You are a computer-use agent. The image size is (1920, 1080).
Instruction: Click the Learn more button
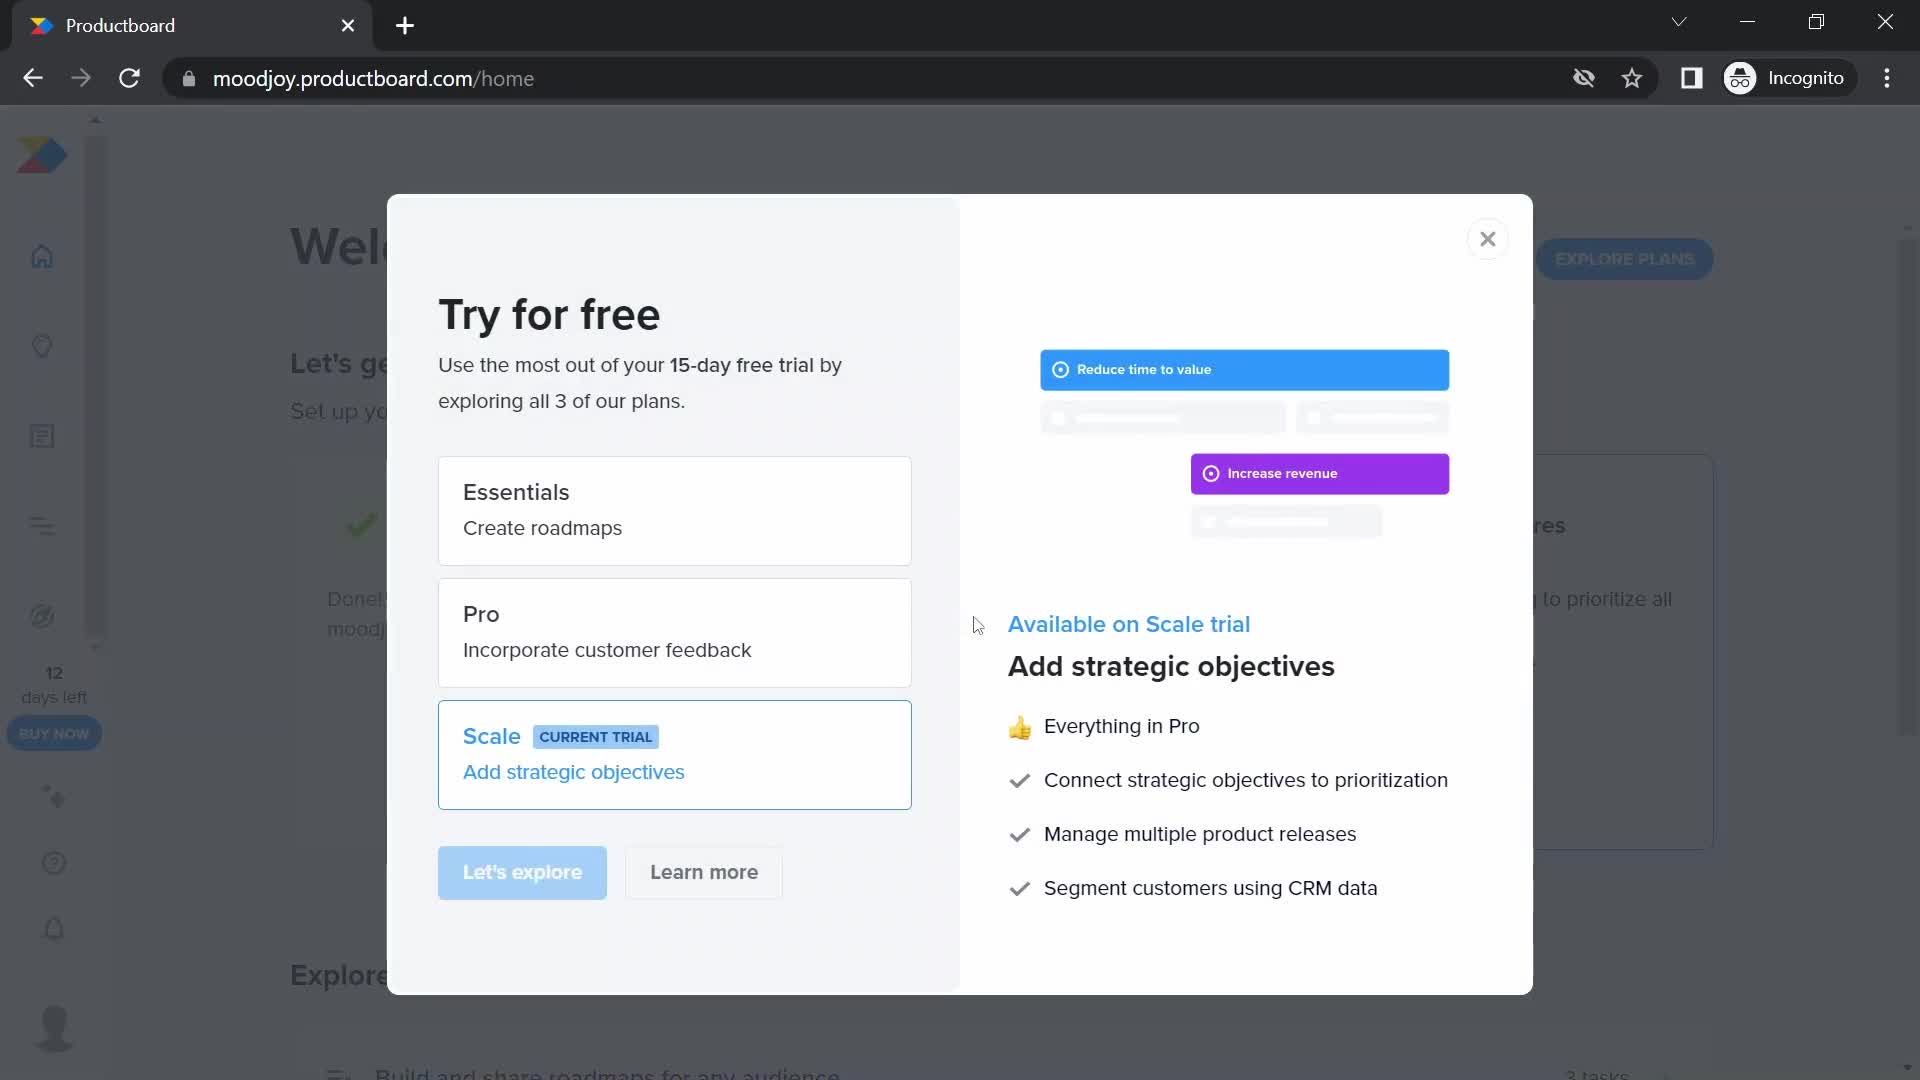click(x=704, y=873)
